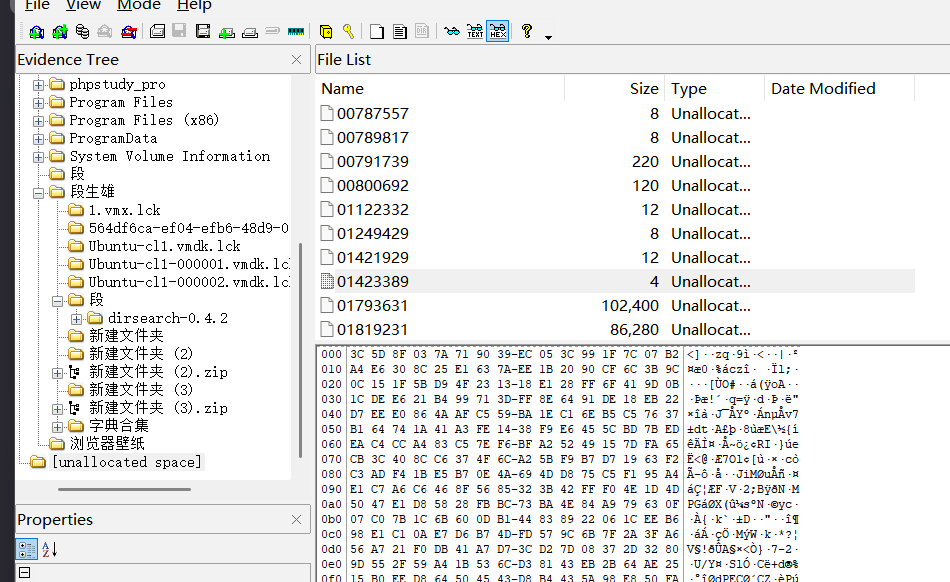Switch to automatic file view (glasses icon)

(451, 31)
